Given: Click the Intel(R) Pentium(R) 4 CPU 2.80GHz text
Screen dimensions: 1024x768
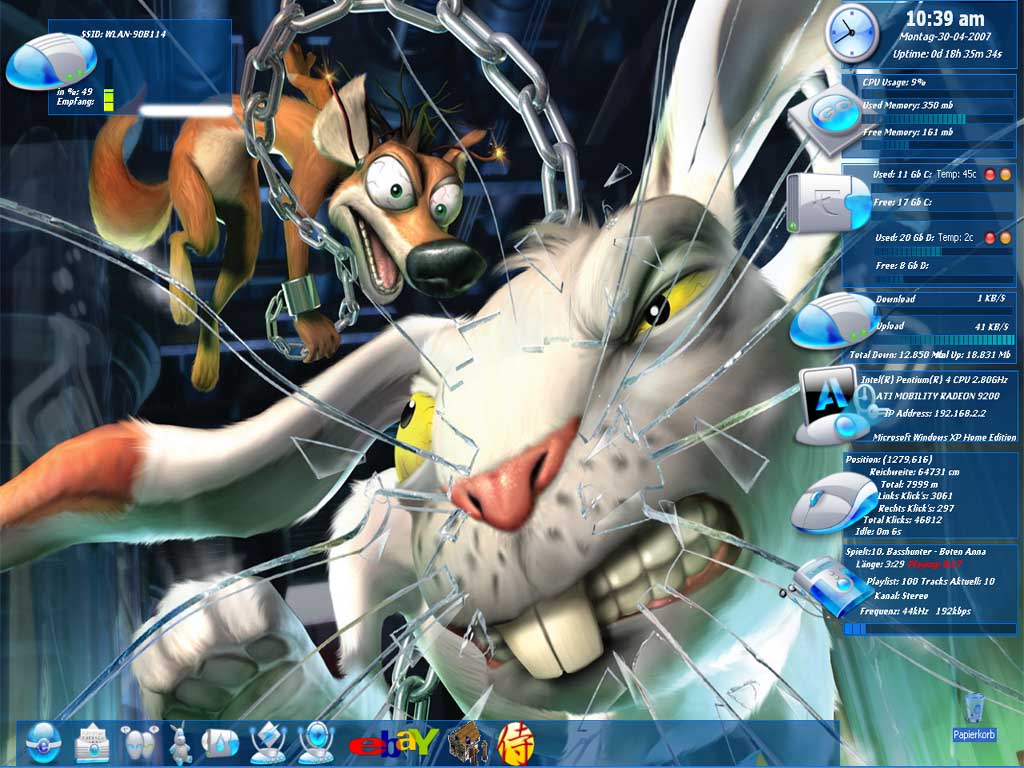Looking at the screenshot, I should click(934, 379).
